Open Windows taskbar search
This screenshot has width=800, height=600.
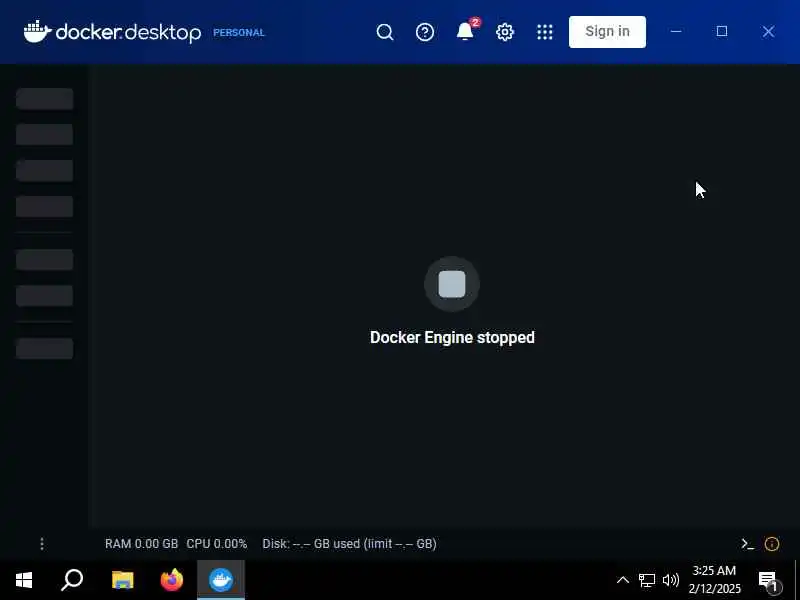[72, 580]
